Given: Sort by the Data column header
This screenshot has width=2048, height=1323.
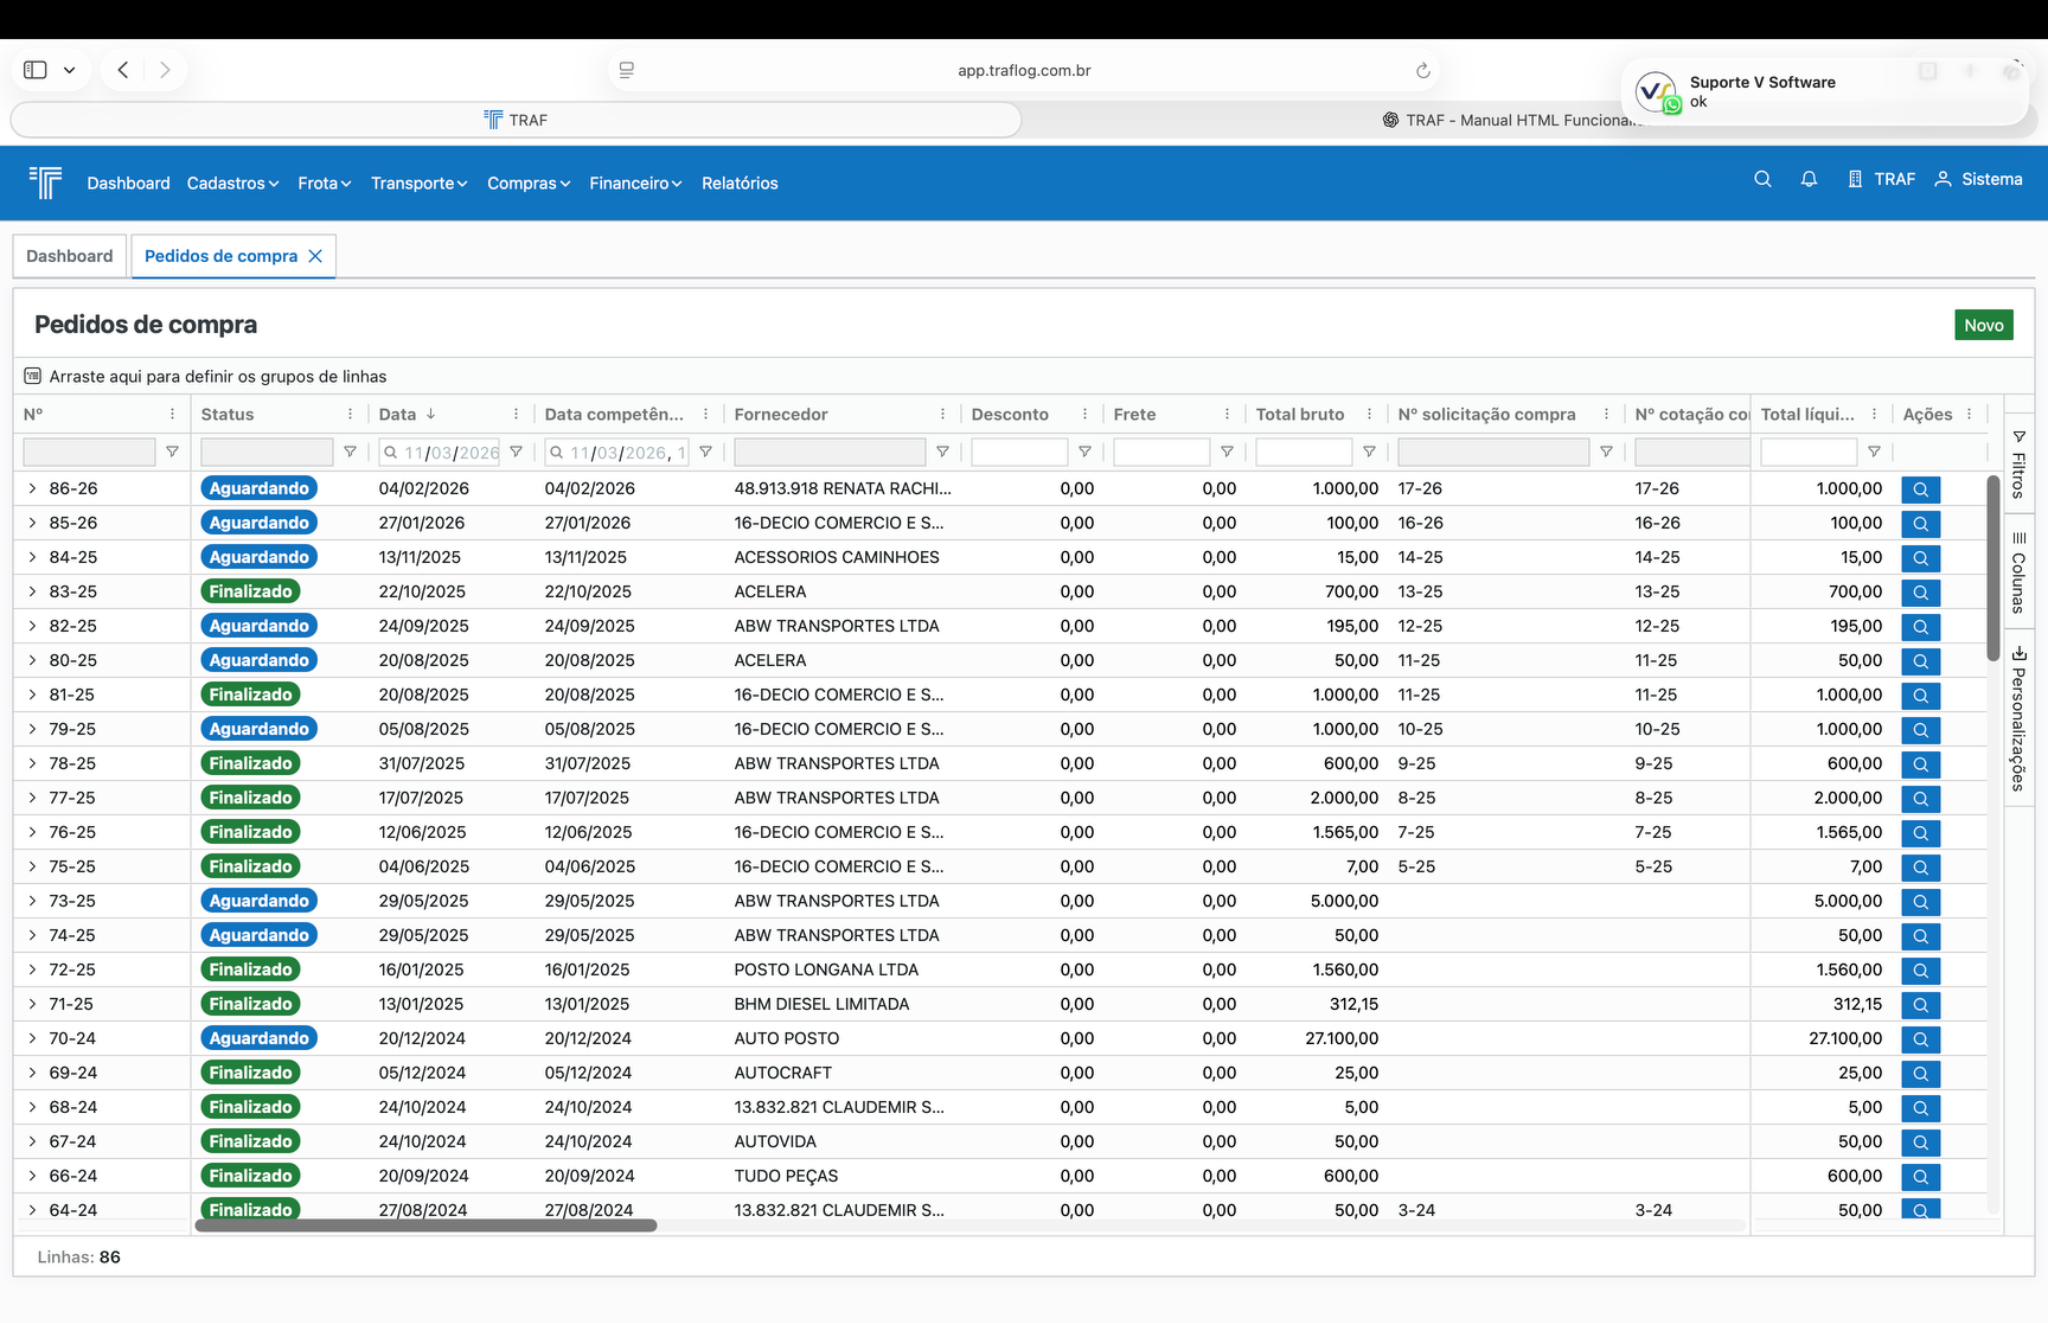Looking at the screenshot, I should pos(398,414).
